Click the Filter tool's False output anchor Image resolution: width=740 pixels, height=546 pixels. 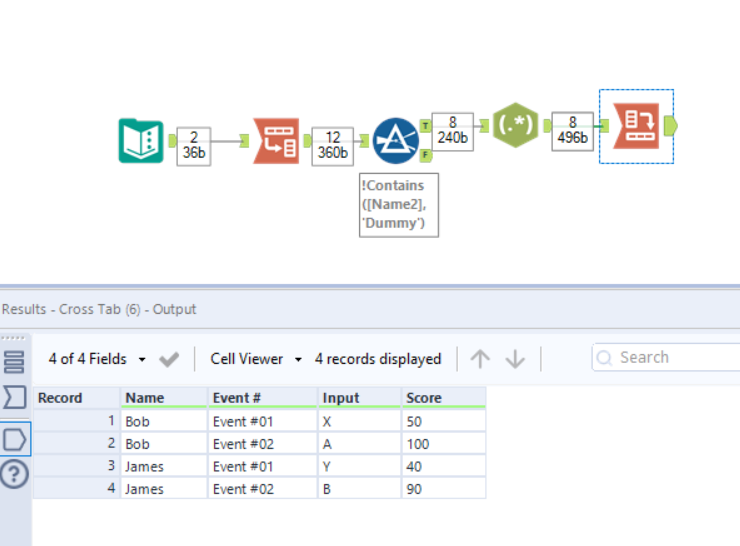pos(426,155)
